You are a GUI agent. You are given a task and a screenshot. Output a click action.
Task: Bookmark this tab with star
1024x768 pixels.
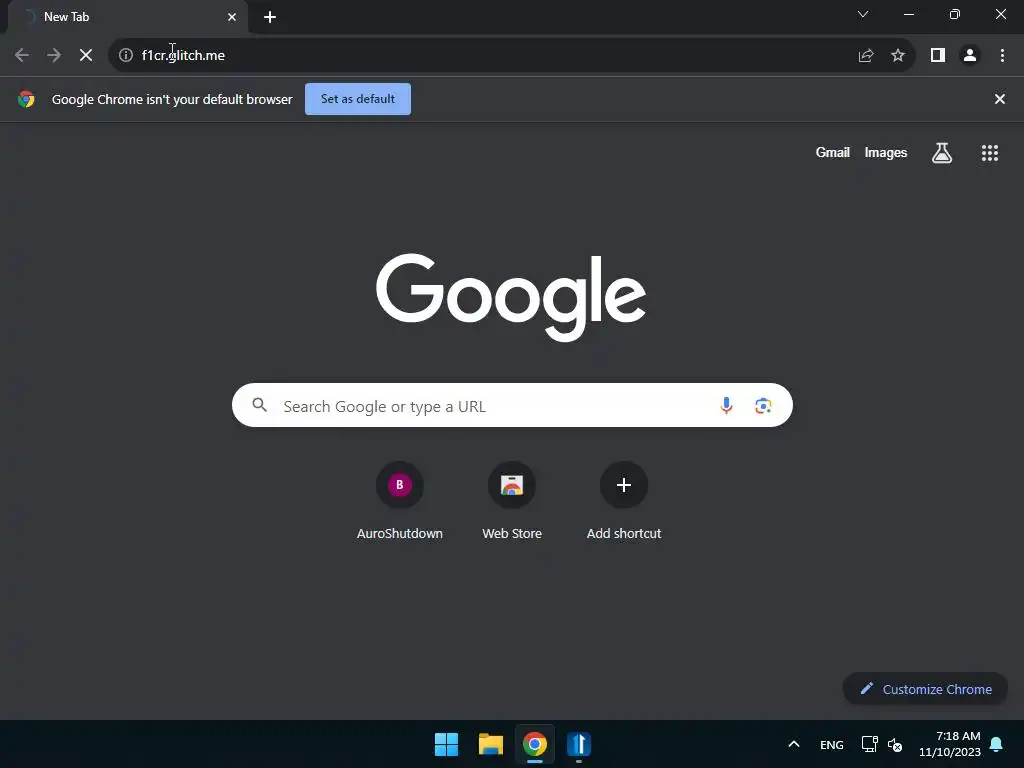coord(898,56)
